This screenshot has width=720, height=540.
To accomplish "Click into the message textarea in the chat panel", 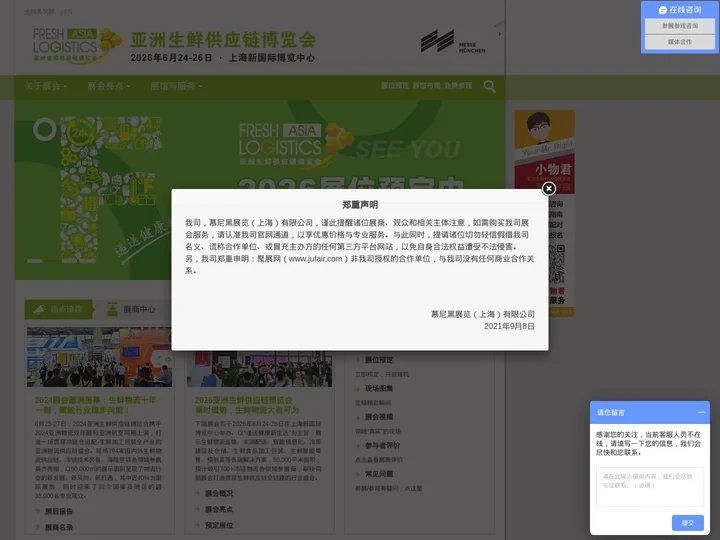I will 649,487.
